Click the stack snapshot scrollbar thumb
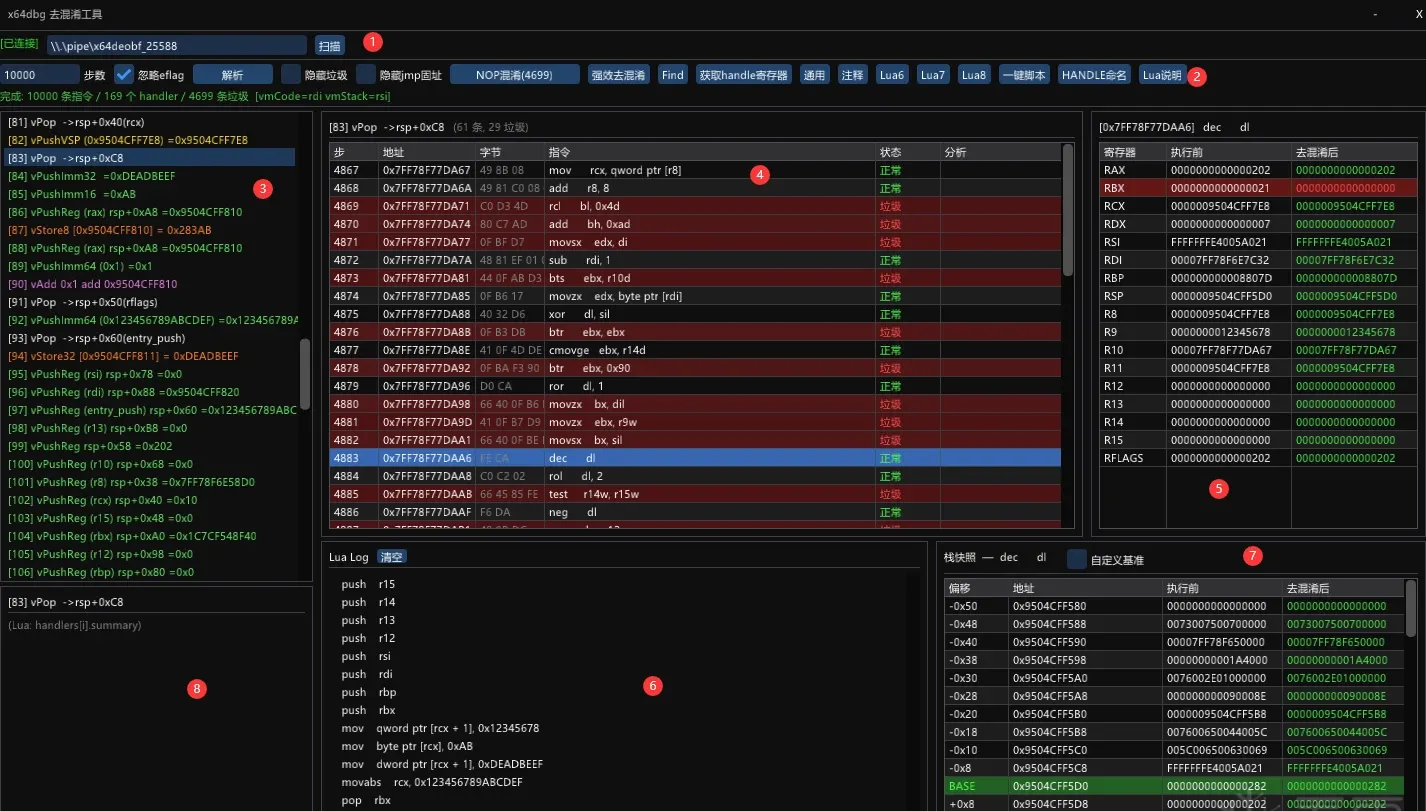Image resolution: width=1426 pixels, height=811 pixels. tap(1411, 608)
